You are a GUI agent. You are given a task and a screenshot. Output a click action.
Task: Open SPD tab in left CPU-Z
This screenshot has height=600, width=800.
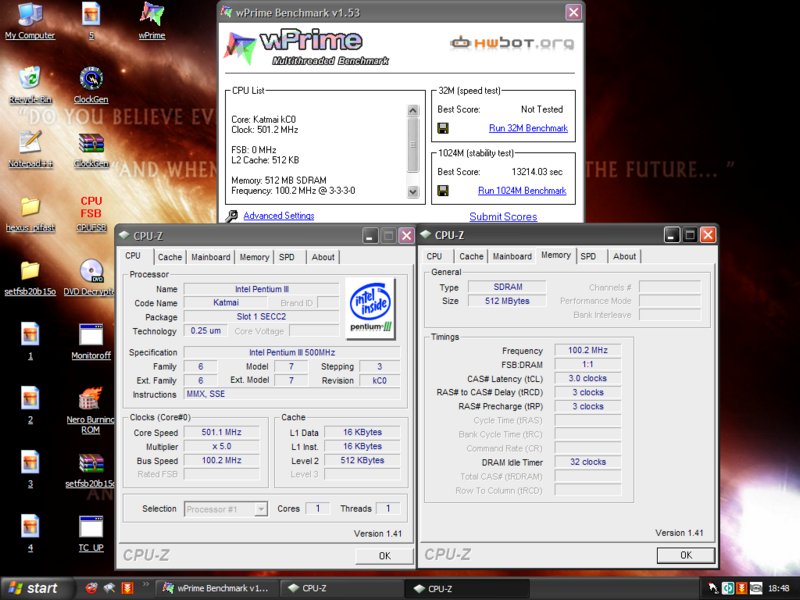click(287, 257)
